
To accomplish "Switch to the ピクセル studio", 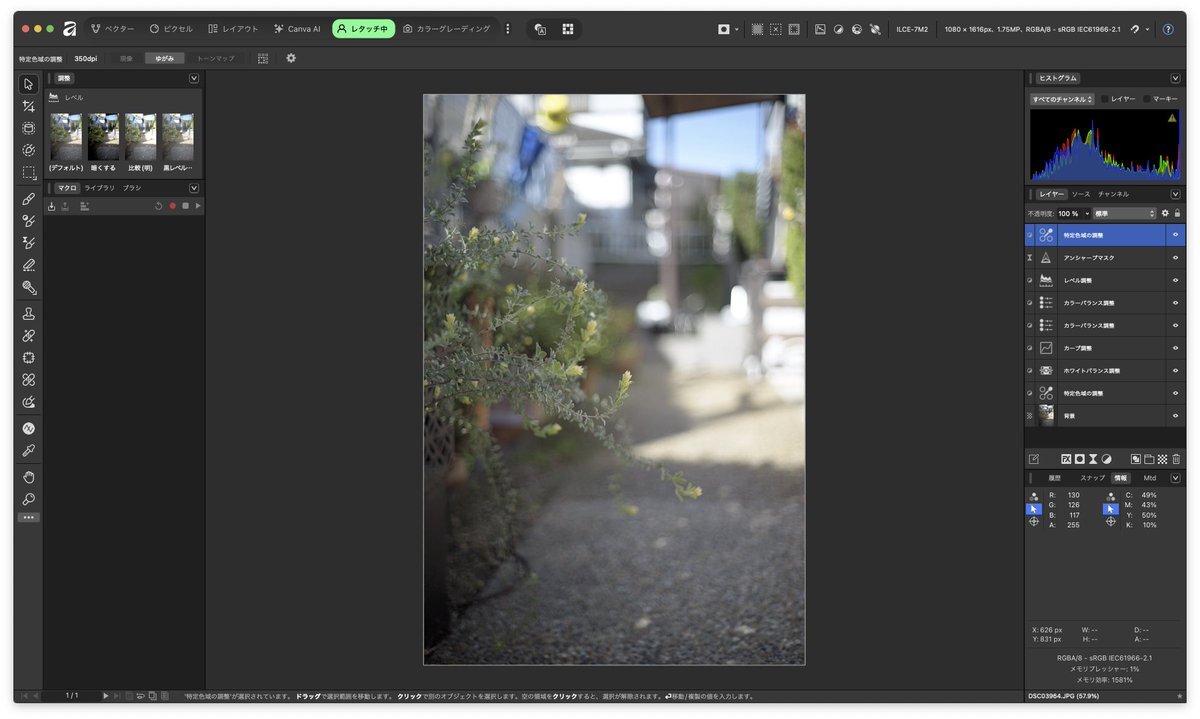I will click(171, 29).
